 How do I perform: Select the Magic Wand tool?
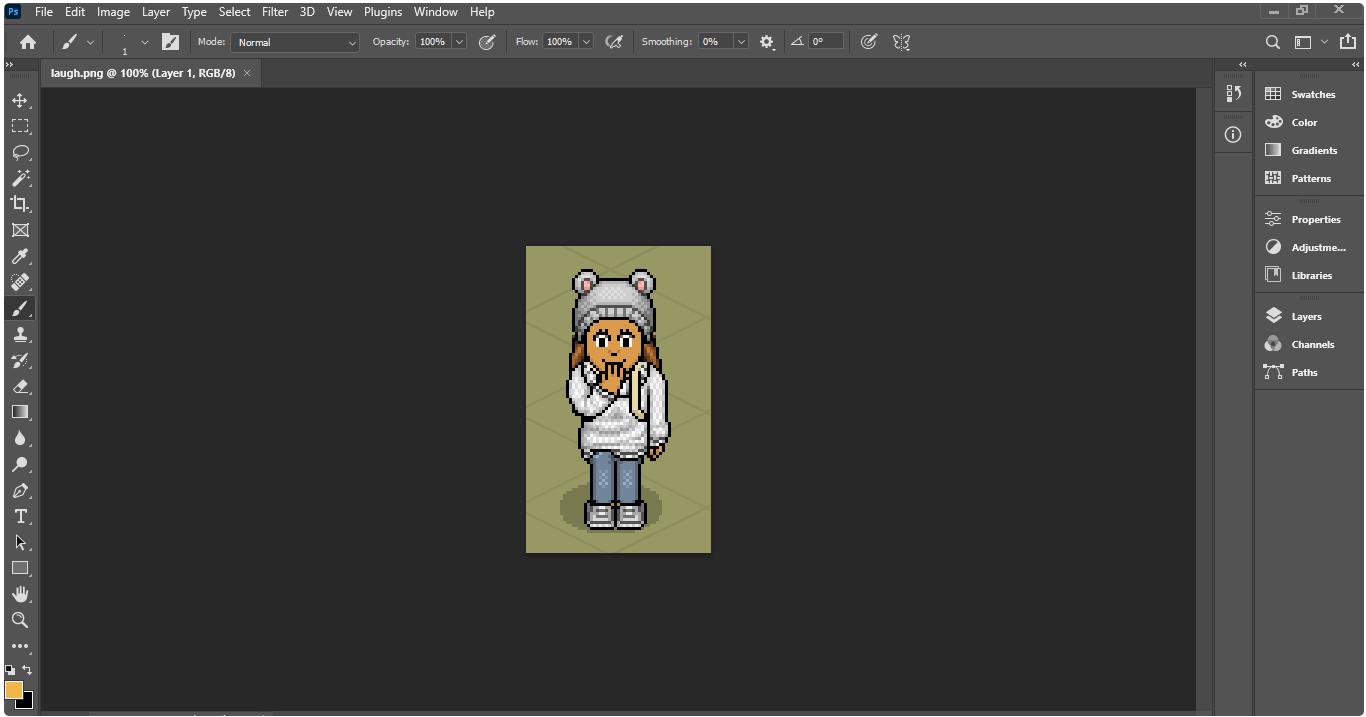coord(20,178)
